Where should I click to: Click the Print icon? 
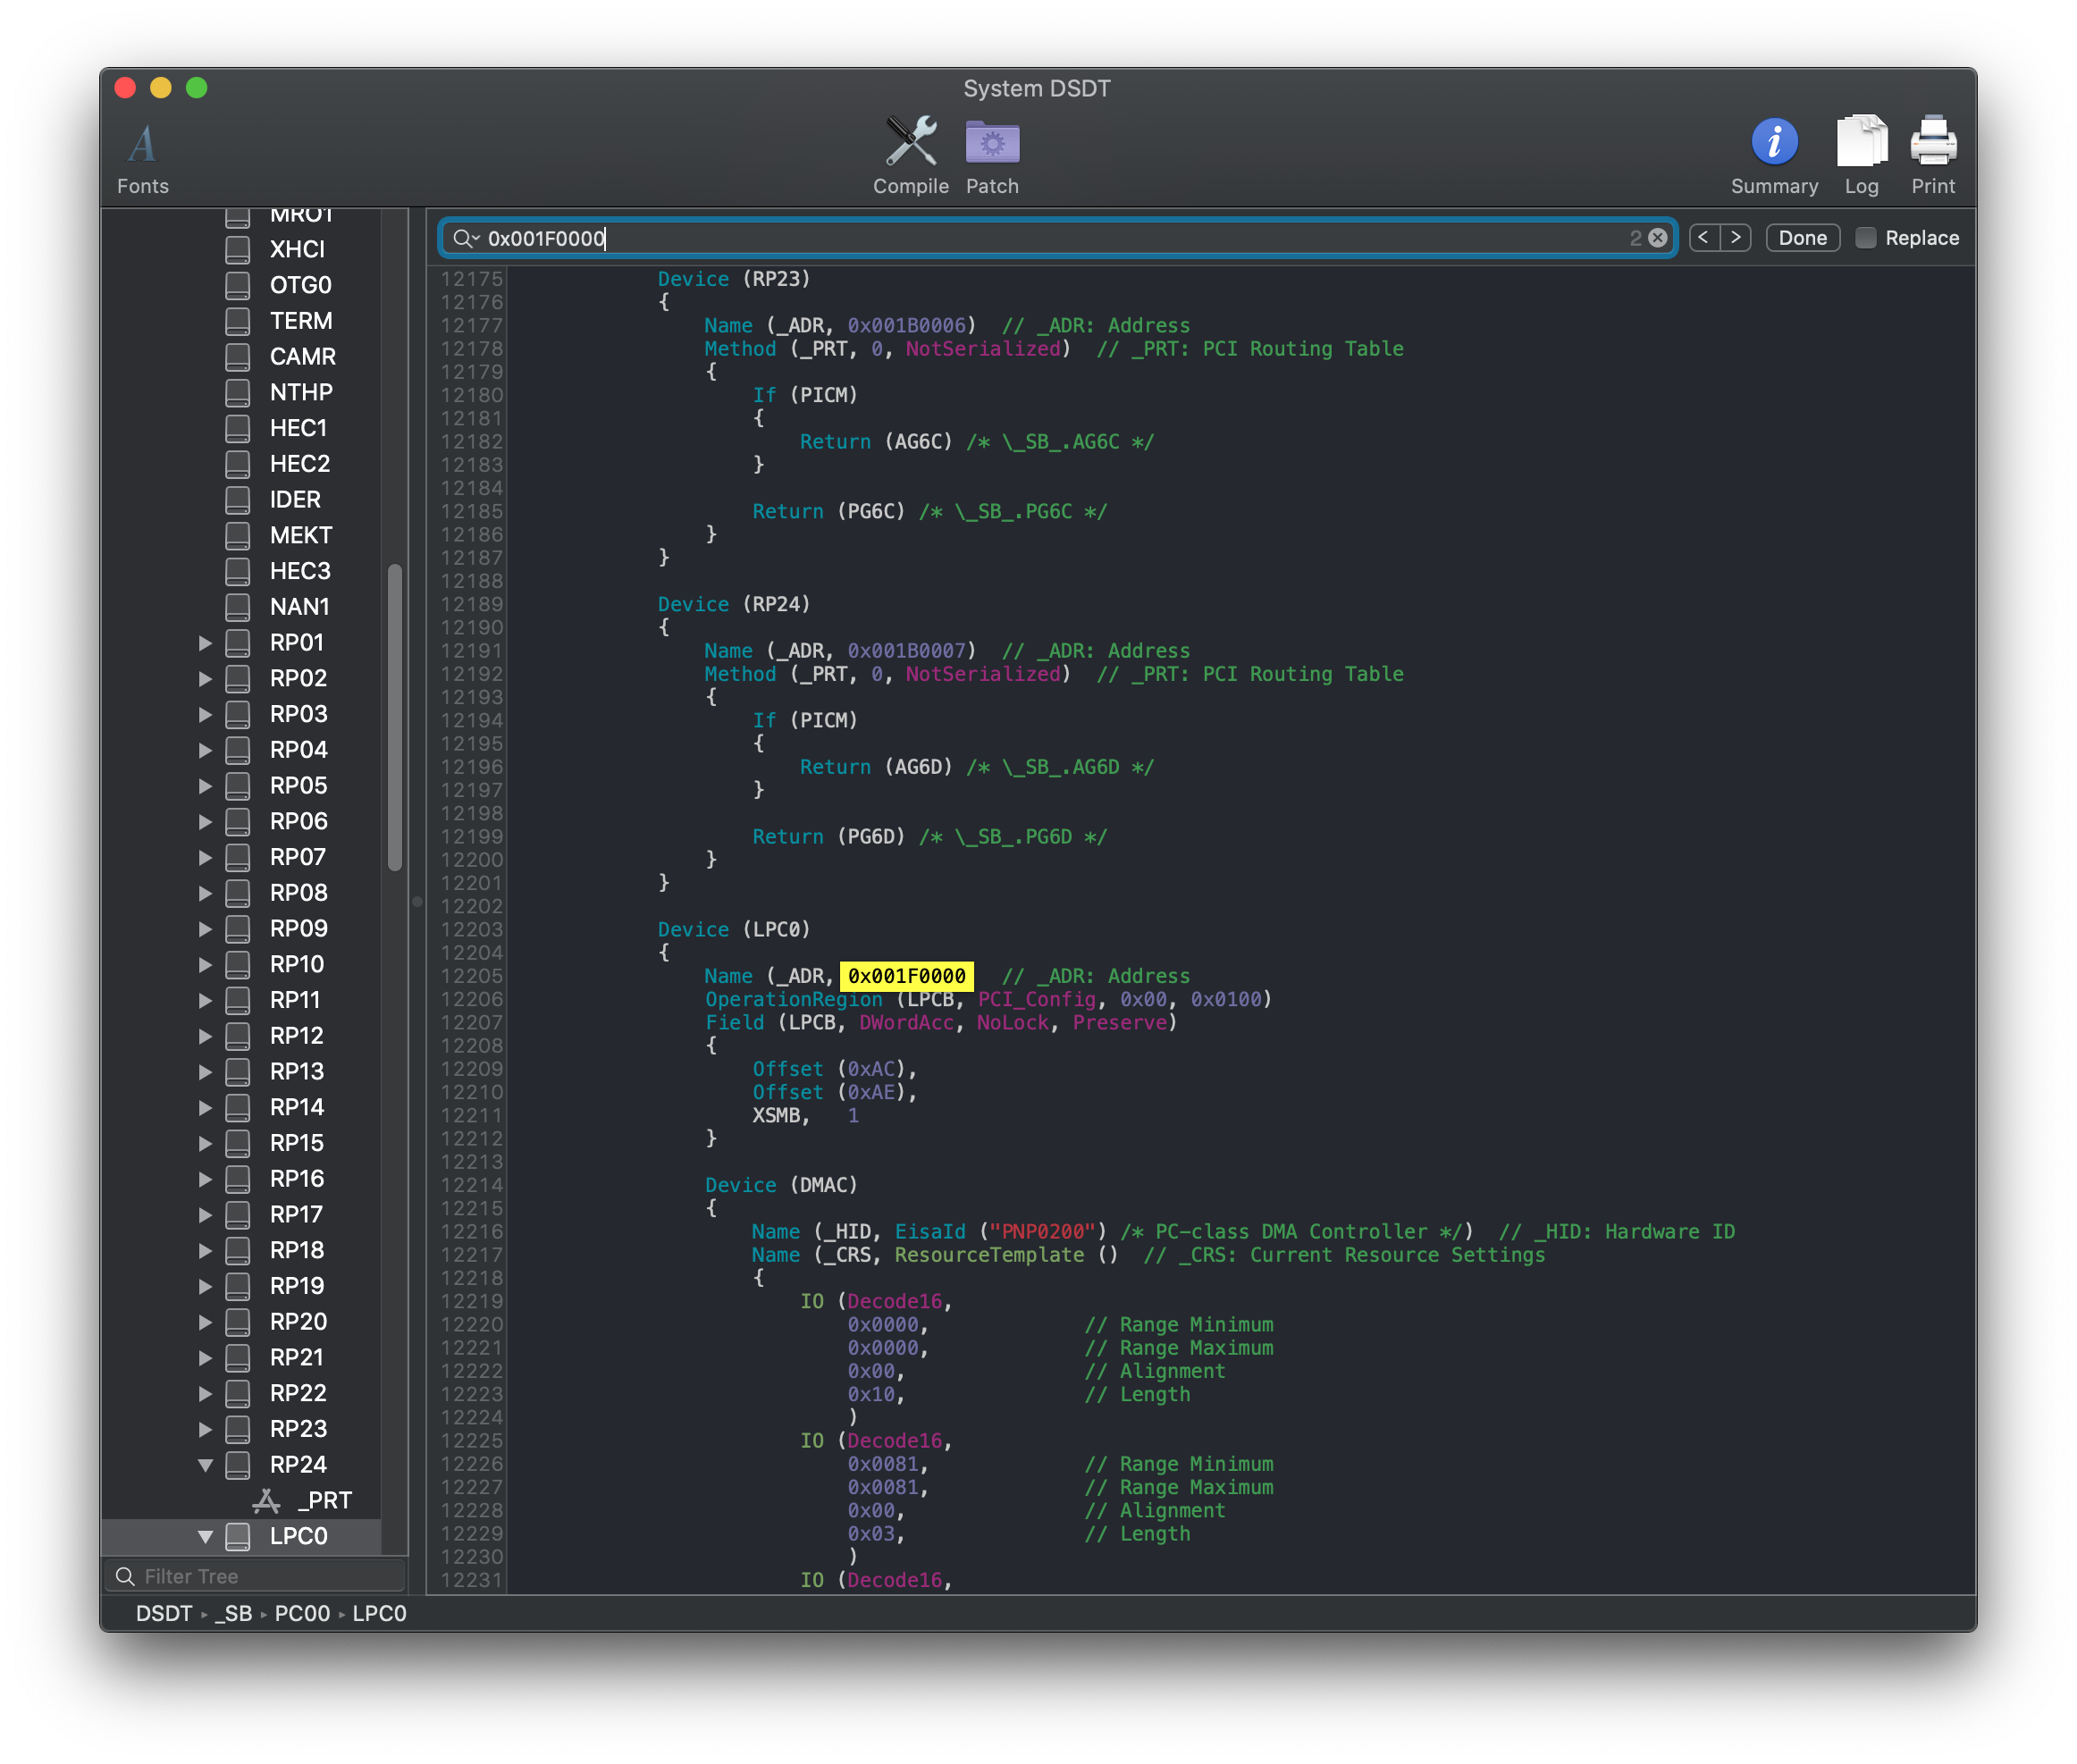click(1932, 142)
